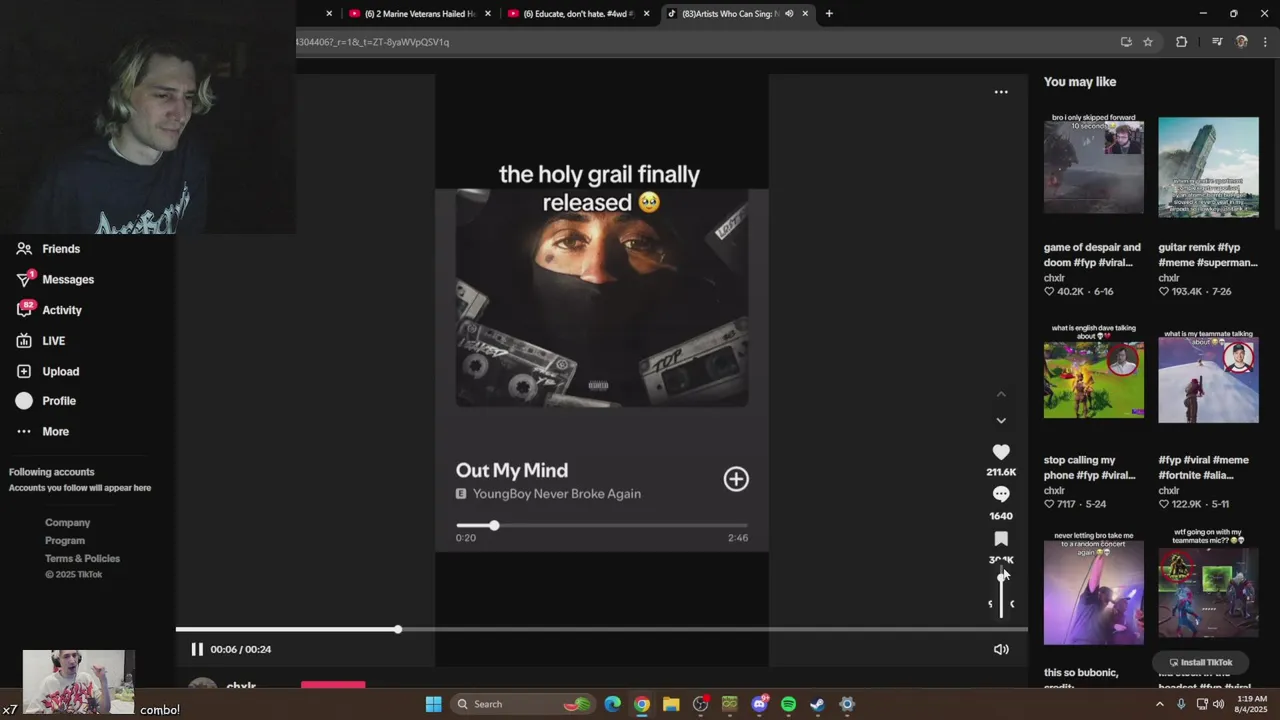The image size is (1280, 720).
Task: Open the Chrome three-dot menu
Action: click(1266, 42)
